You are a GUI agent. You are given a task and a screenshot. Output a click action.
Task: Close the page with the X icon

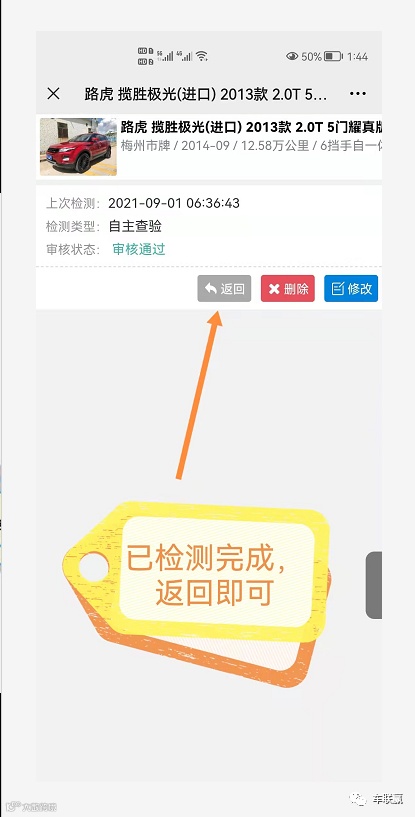tap(53, 94)
